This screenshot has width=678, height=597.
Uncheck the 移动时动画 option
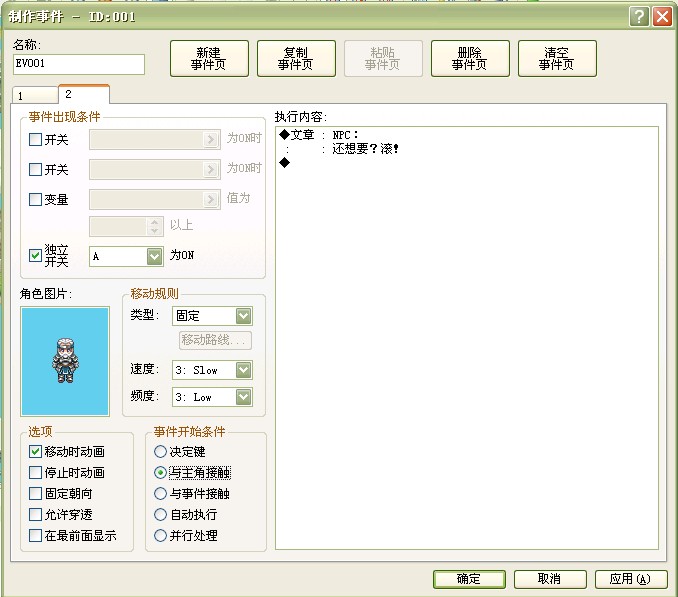pyautogui.click(x=35, y=451)
